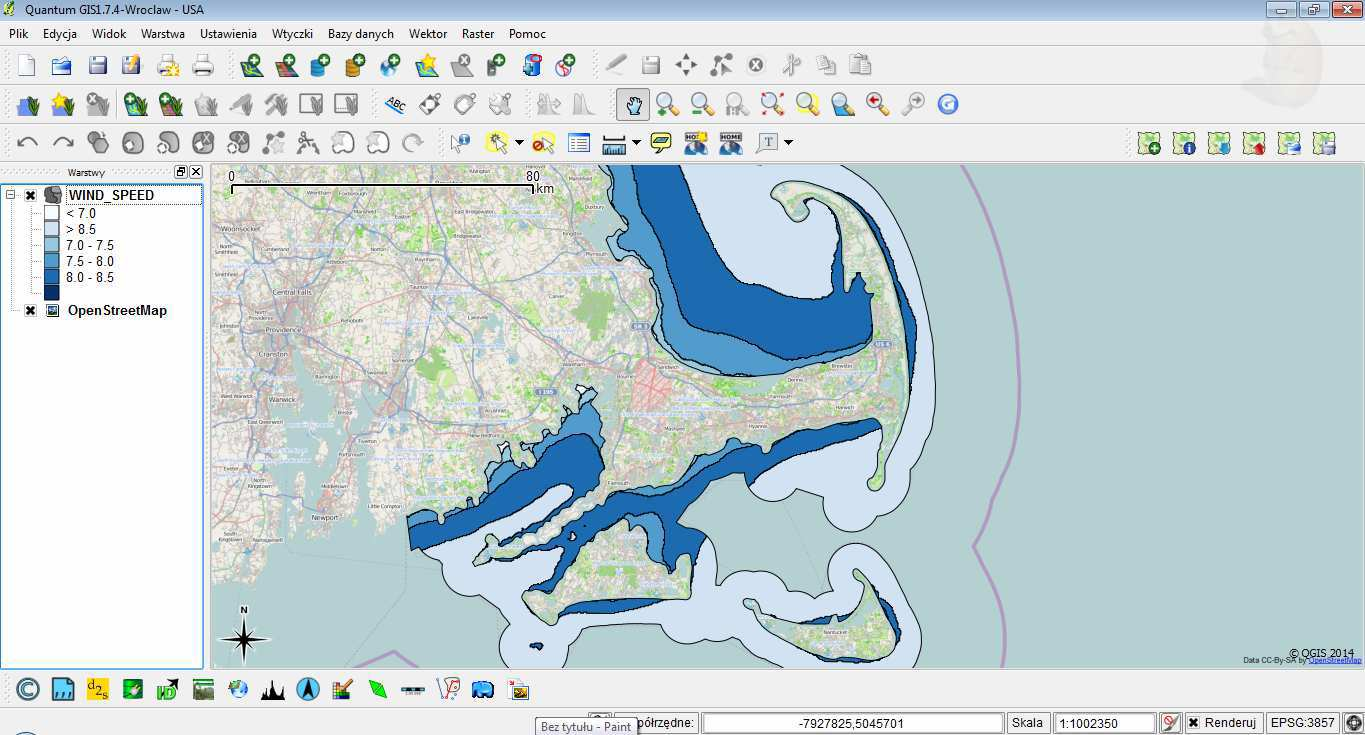Open the Plik menu

pos(18,33)
